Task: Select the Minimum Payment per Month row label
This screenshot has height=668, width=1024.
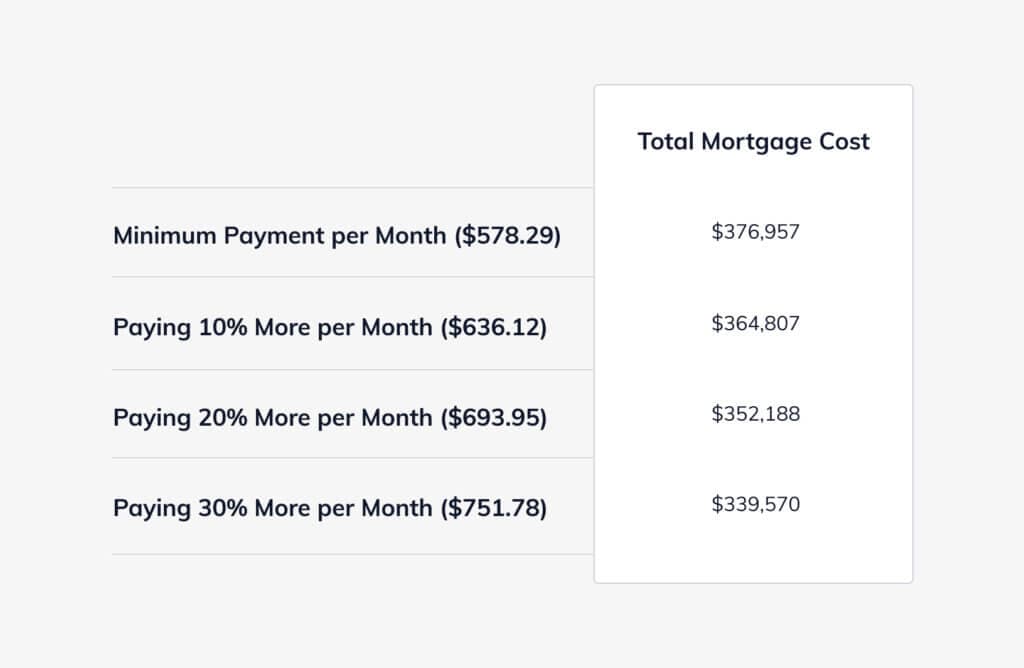Action: (336, 236)
